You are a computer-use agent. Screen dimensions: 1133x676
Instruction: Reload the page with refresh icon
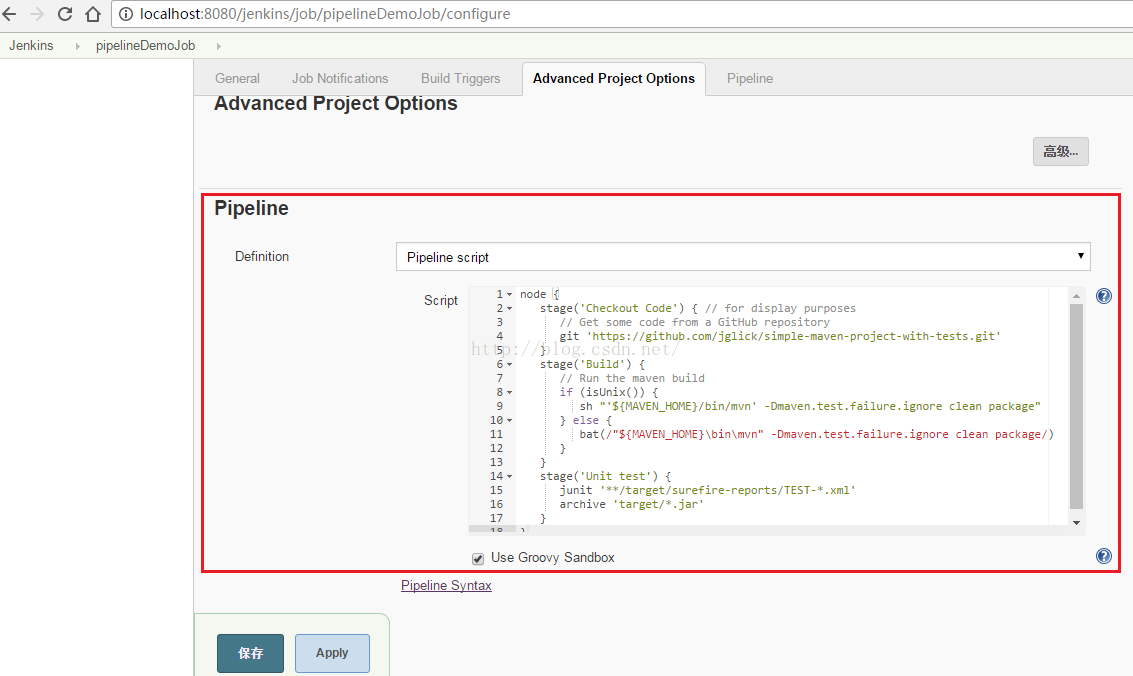[x=65, y=14]
